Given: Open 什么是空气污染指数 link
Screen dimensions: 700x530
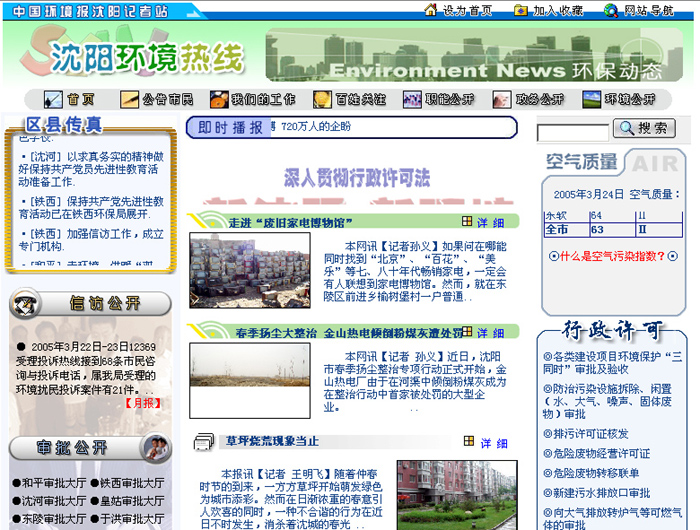Looking at the screenshot, I should [613, 256].
